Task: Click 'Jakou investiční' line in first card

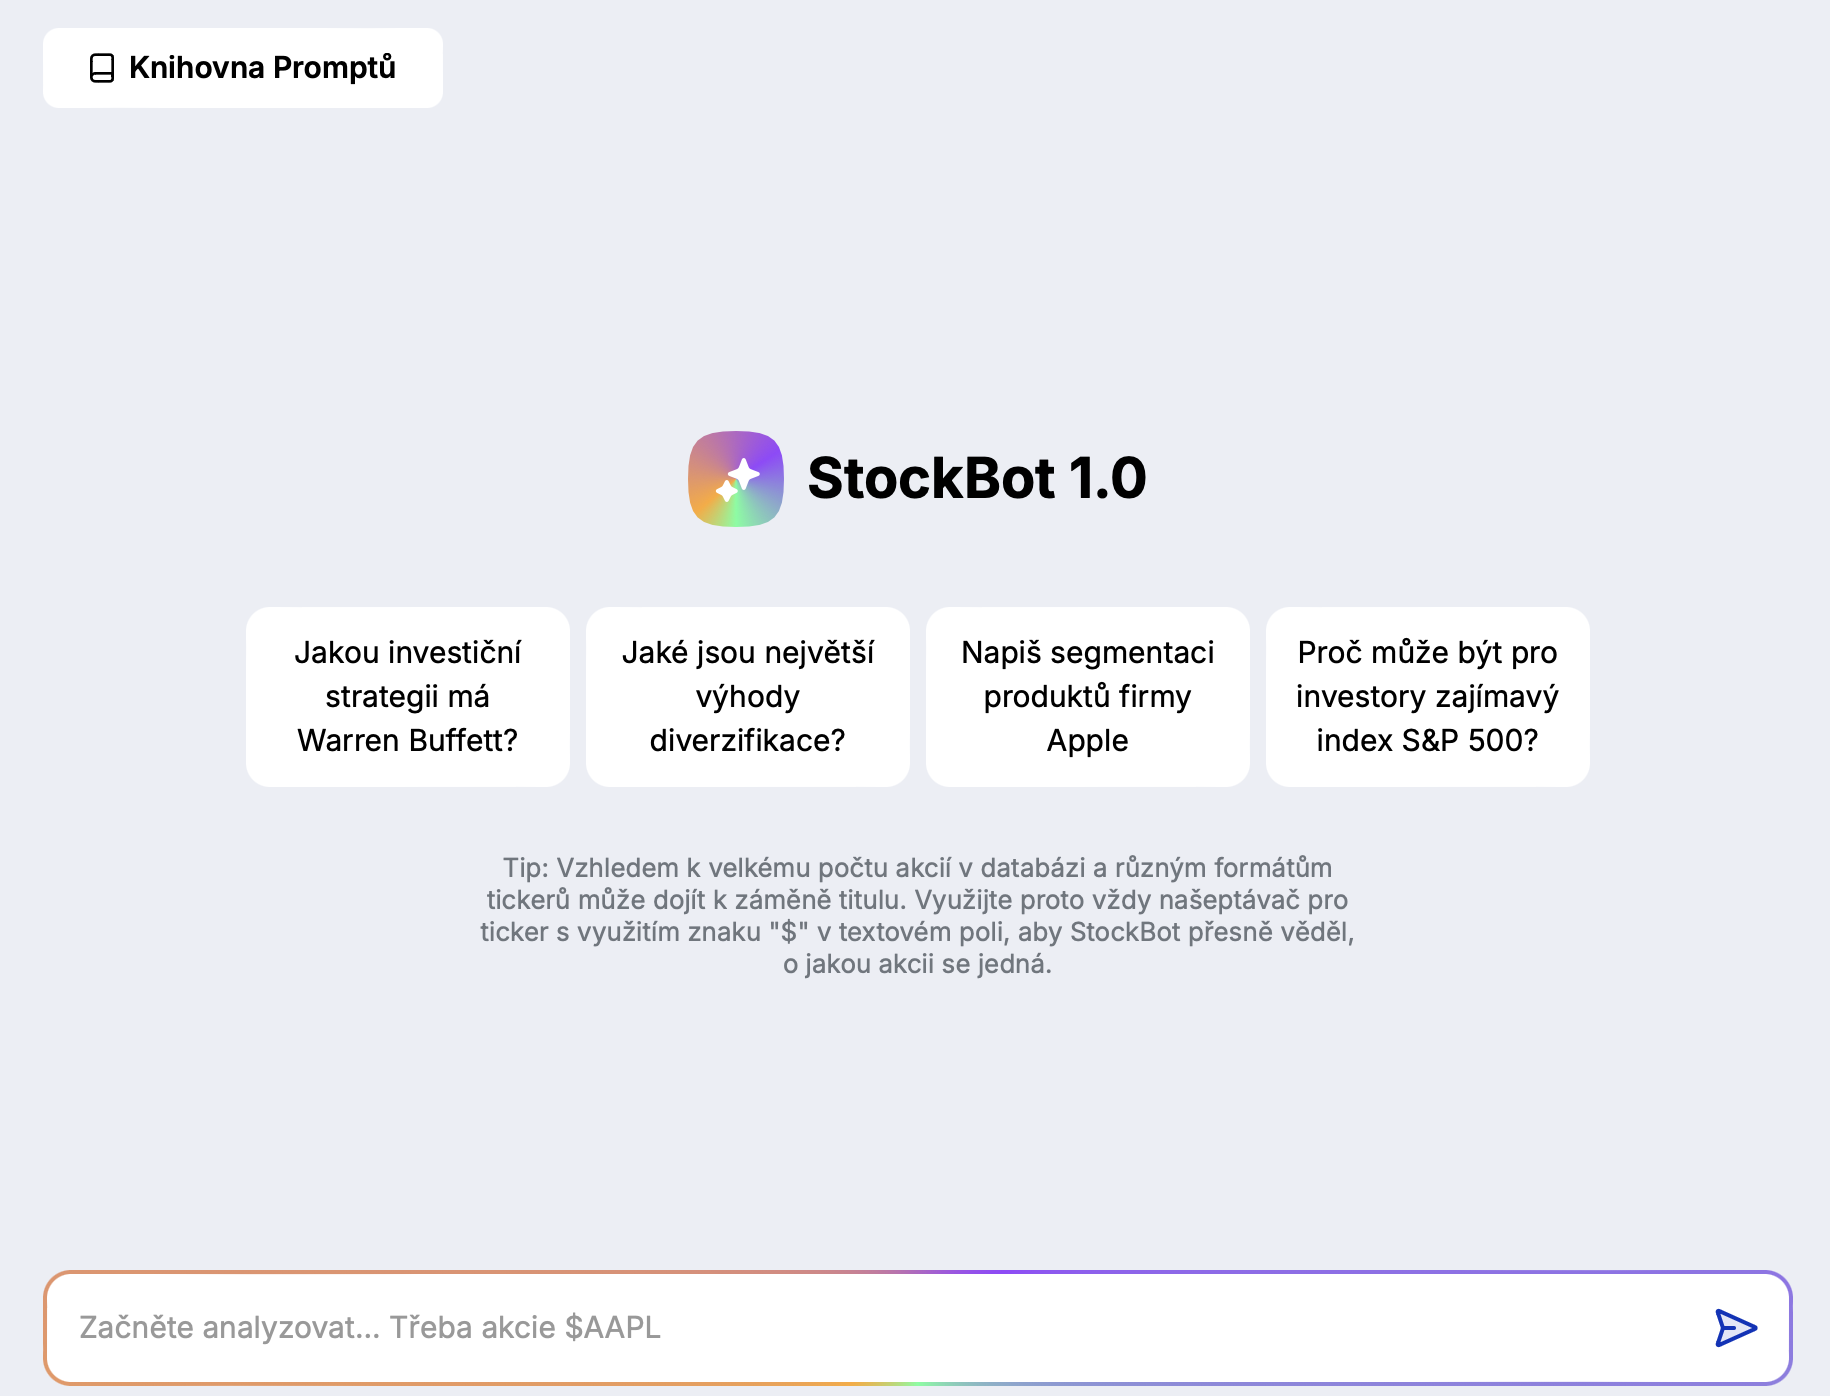Action: click(x=408, y=653)
